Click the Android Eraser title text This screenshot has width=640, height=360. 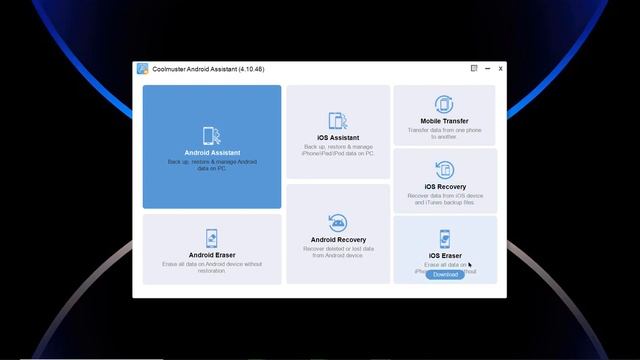point(212,255)
